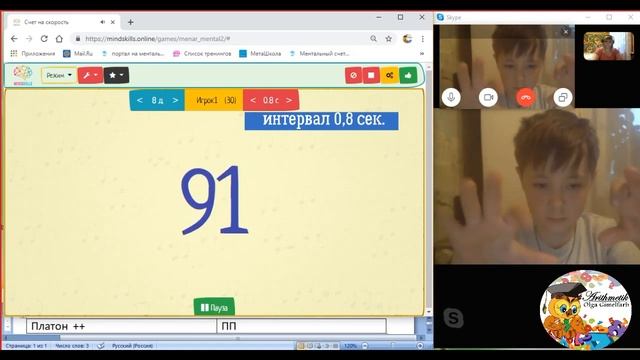The height and width of the screenshot is (360, 640).
Task: Click Русский (Россия) language indicator
Action: coord(132,346)
